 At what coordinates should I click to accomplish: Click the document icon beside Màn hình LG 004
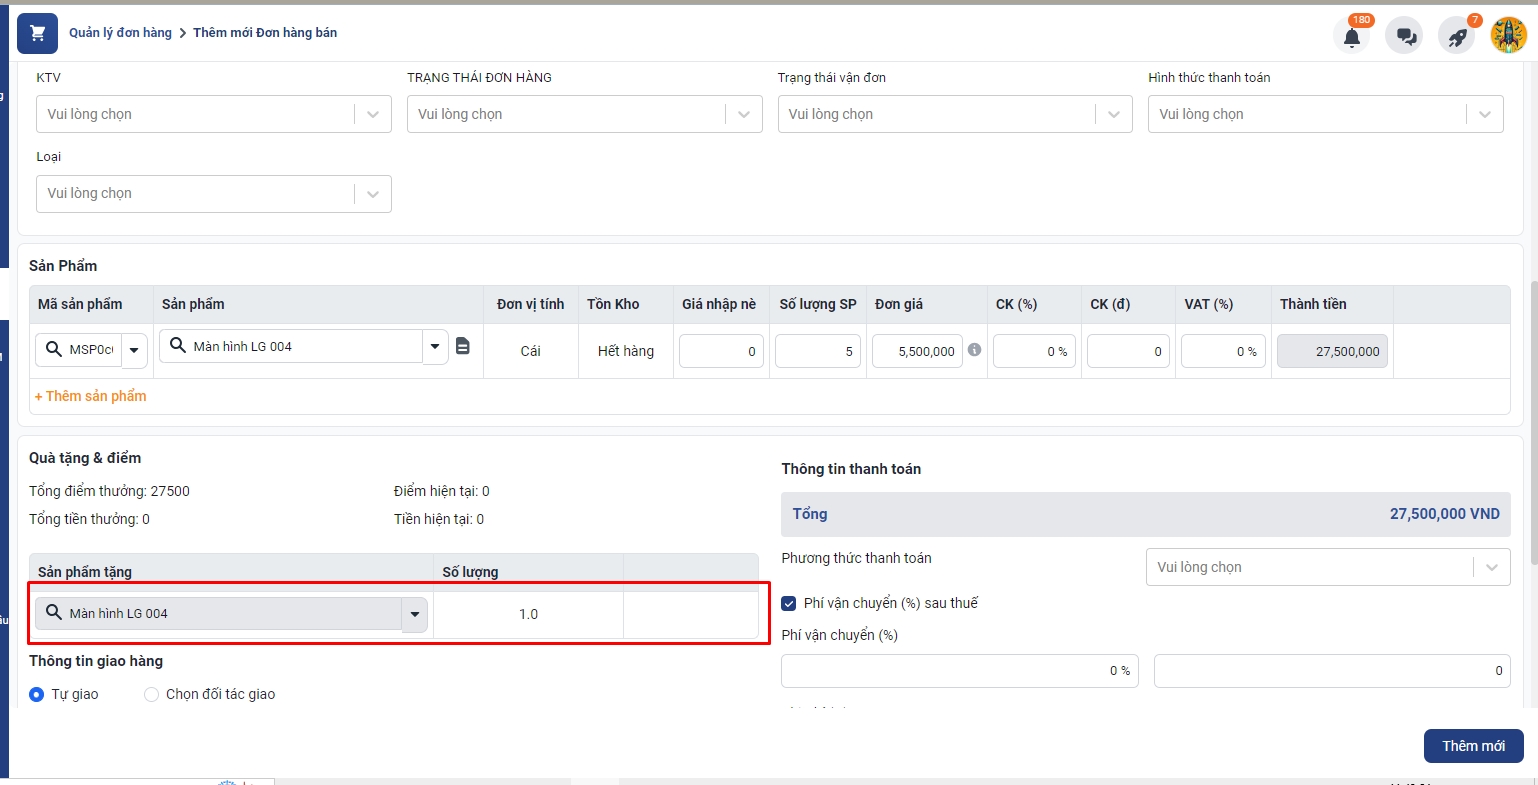(x=463, y=346)
